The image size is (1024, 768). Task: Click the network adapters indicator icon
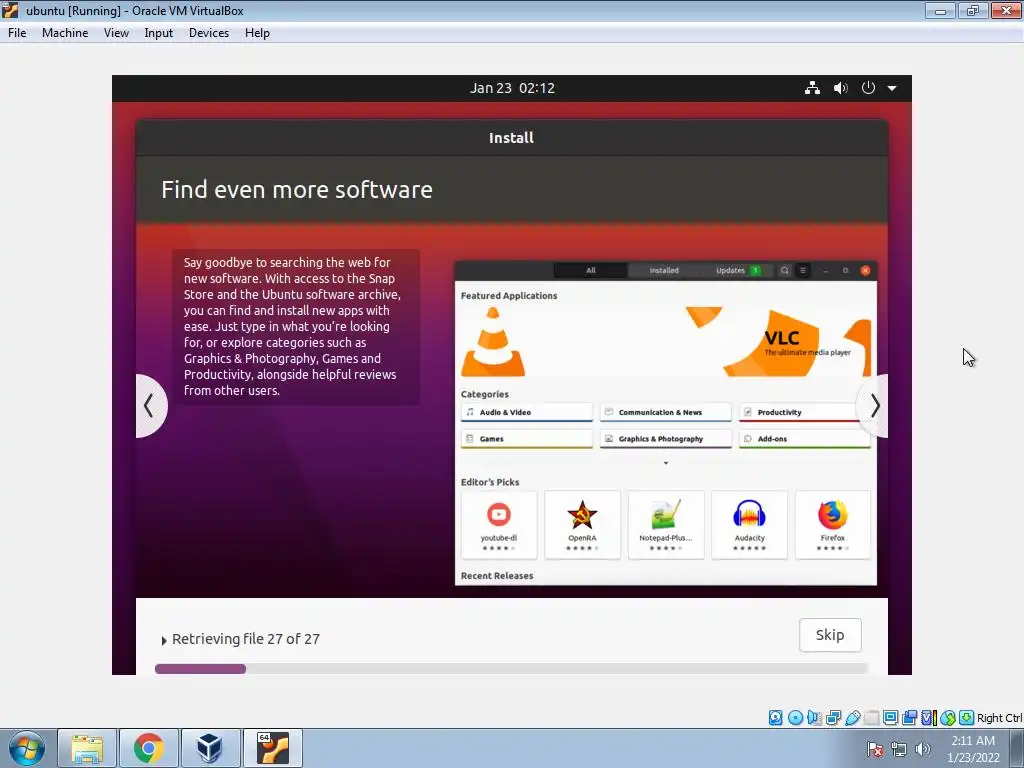coord(833,718)
